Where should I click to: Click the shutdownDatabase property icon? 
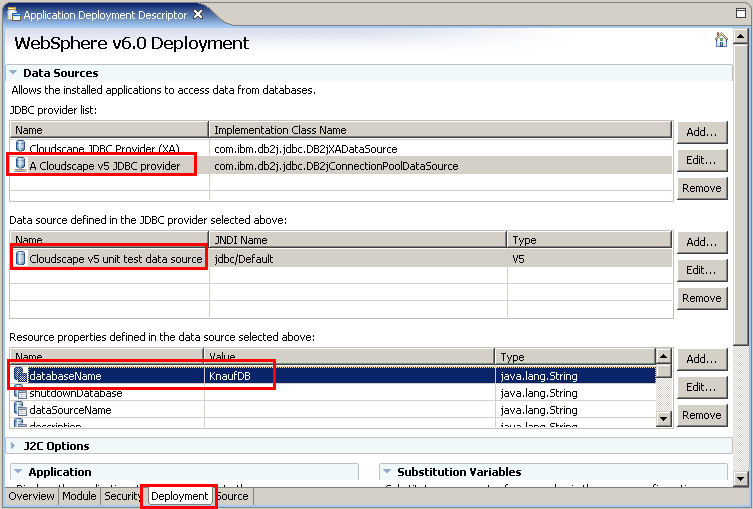pyautogui.click(x=20, y=392)
